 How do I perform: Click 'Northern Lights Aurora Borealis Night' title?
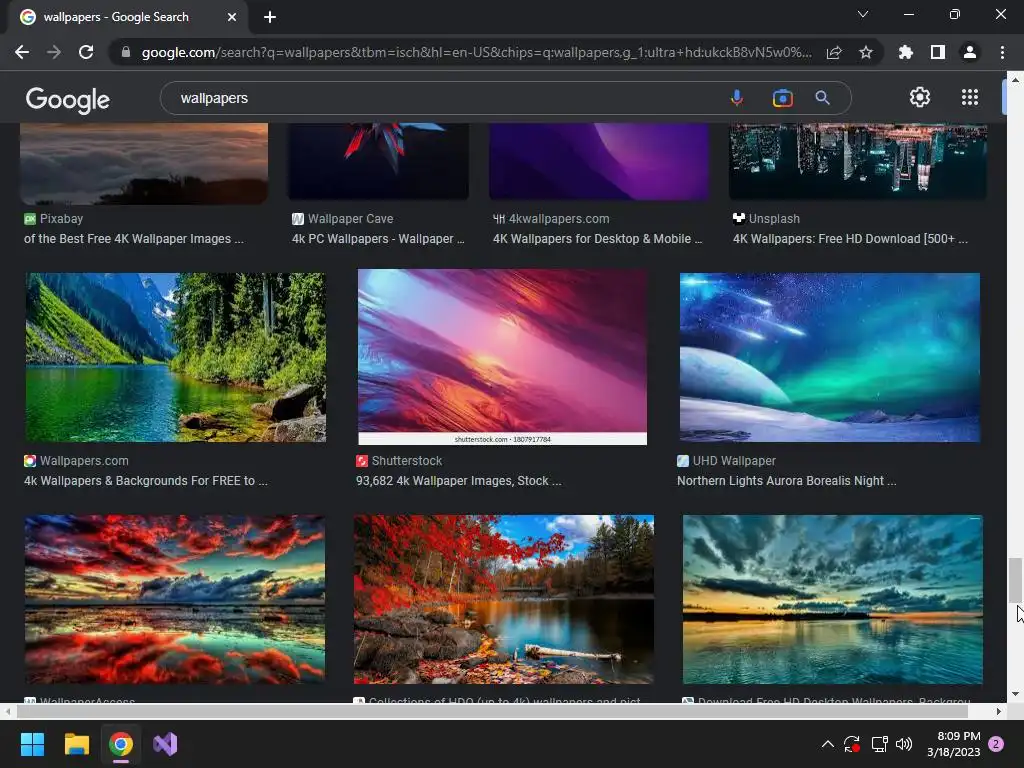tap(787, 481)
